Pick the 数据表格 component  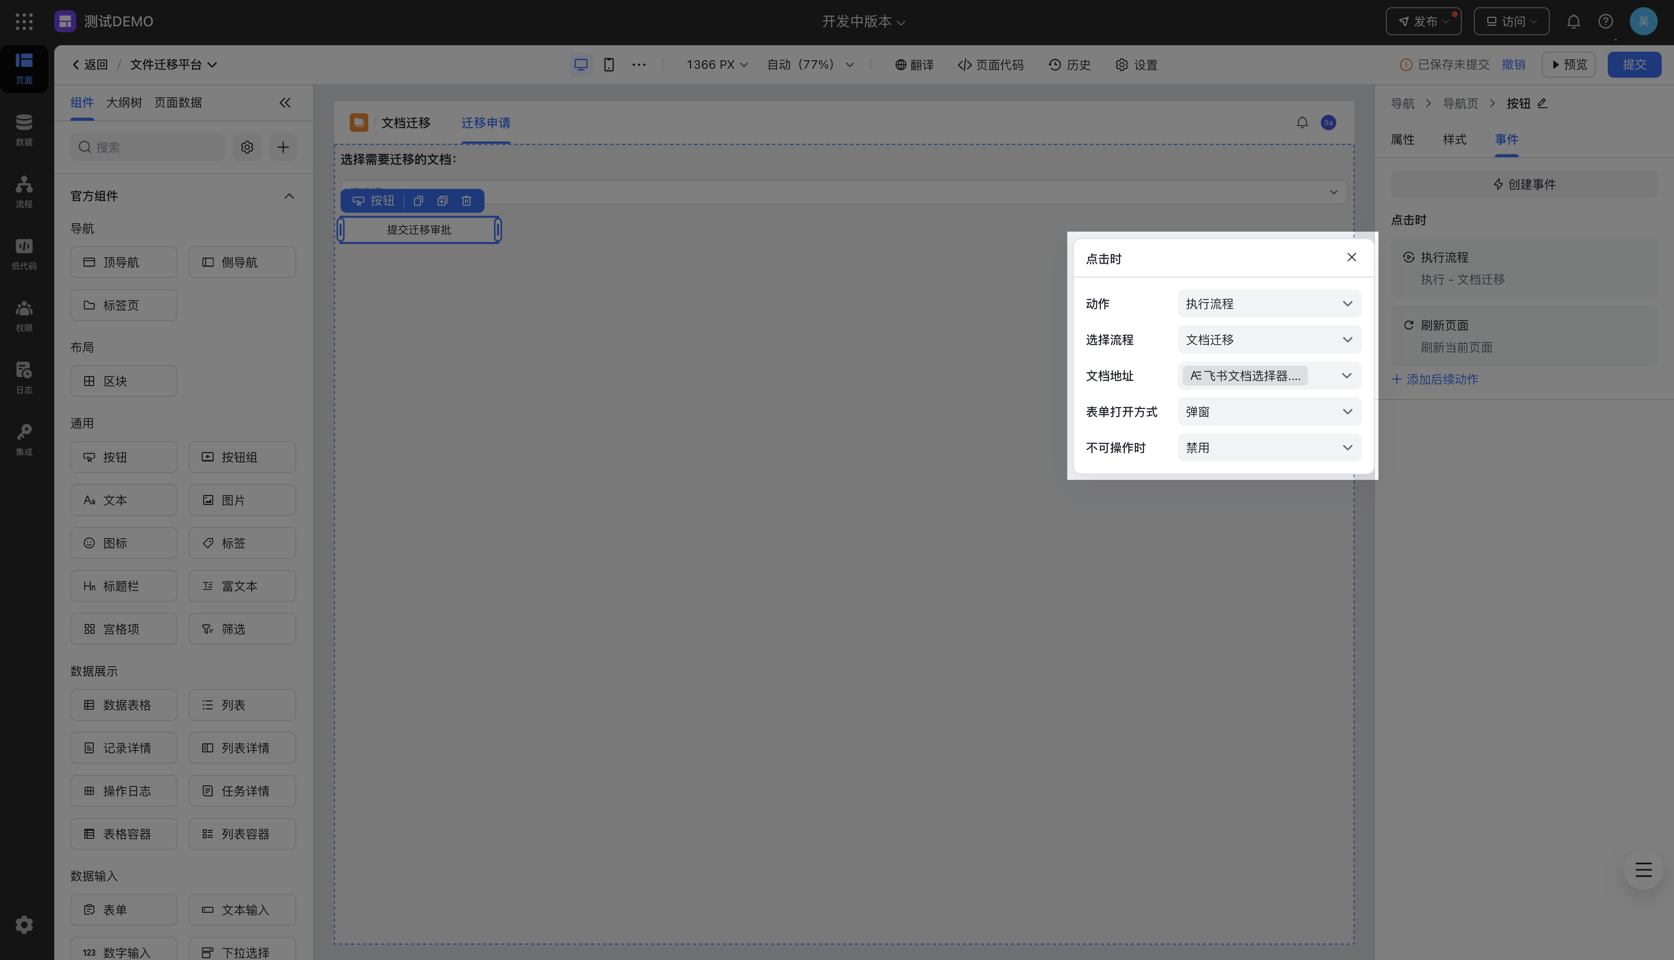(x=123, y=705)
